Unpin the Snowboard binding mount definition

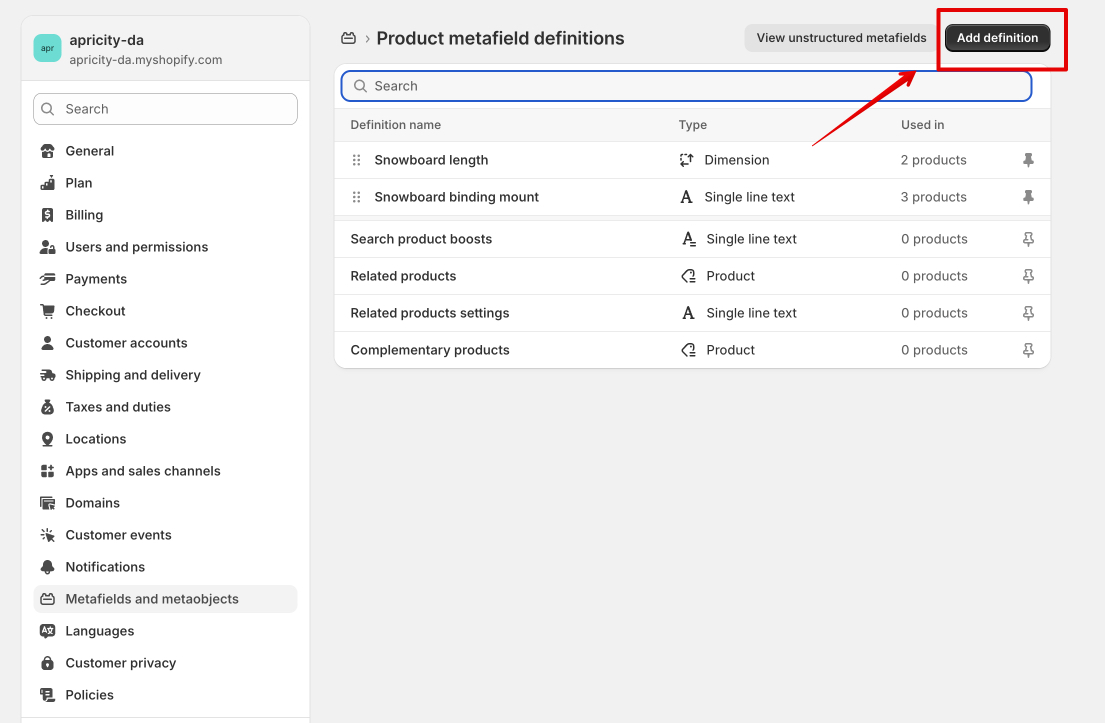[1028, 197]
